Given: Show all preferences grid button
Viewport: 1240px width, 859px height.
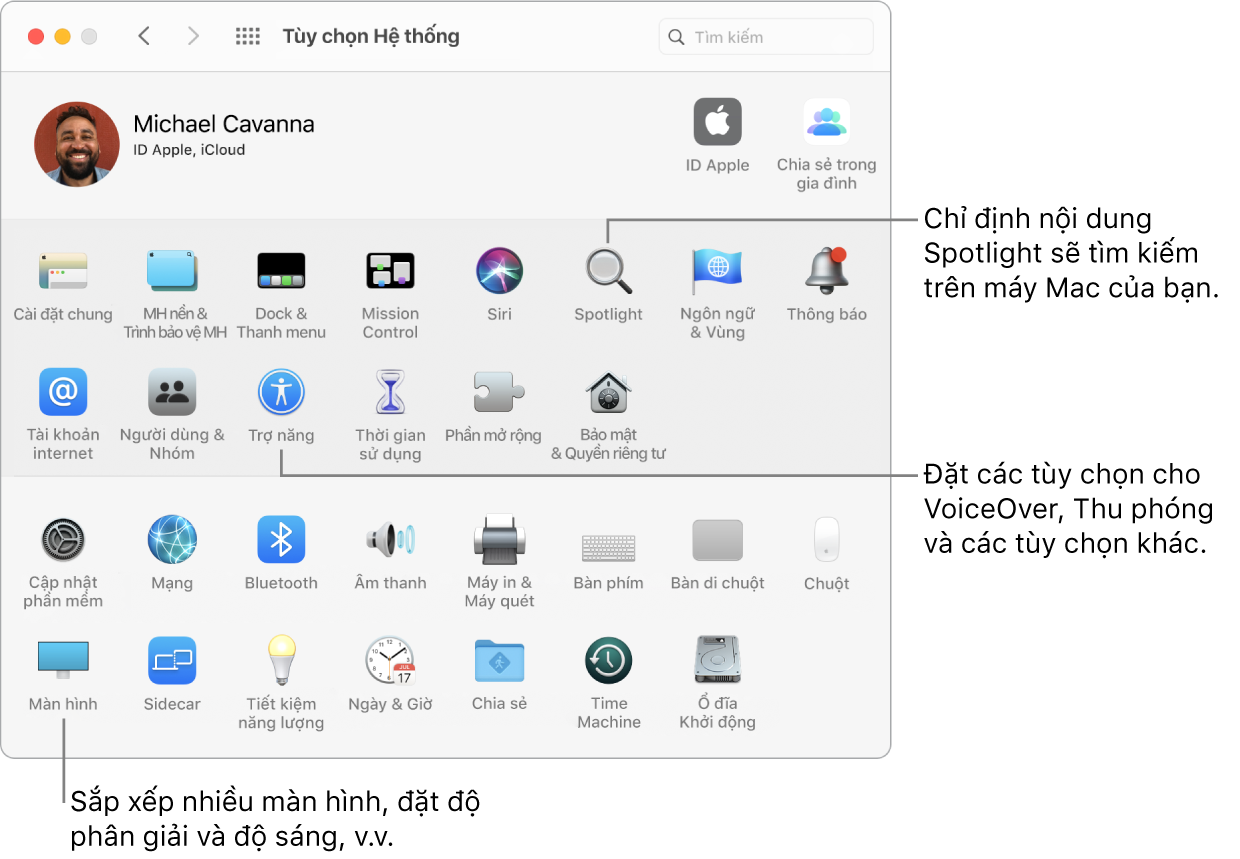Looking at the screenshot, I should (247, 37).
